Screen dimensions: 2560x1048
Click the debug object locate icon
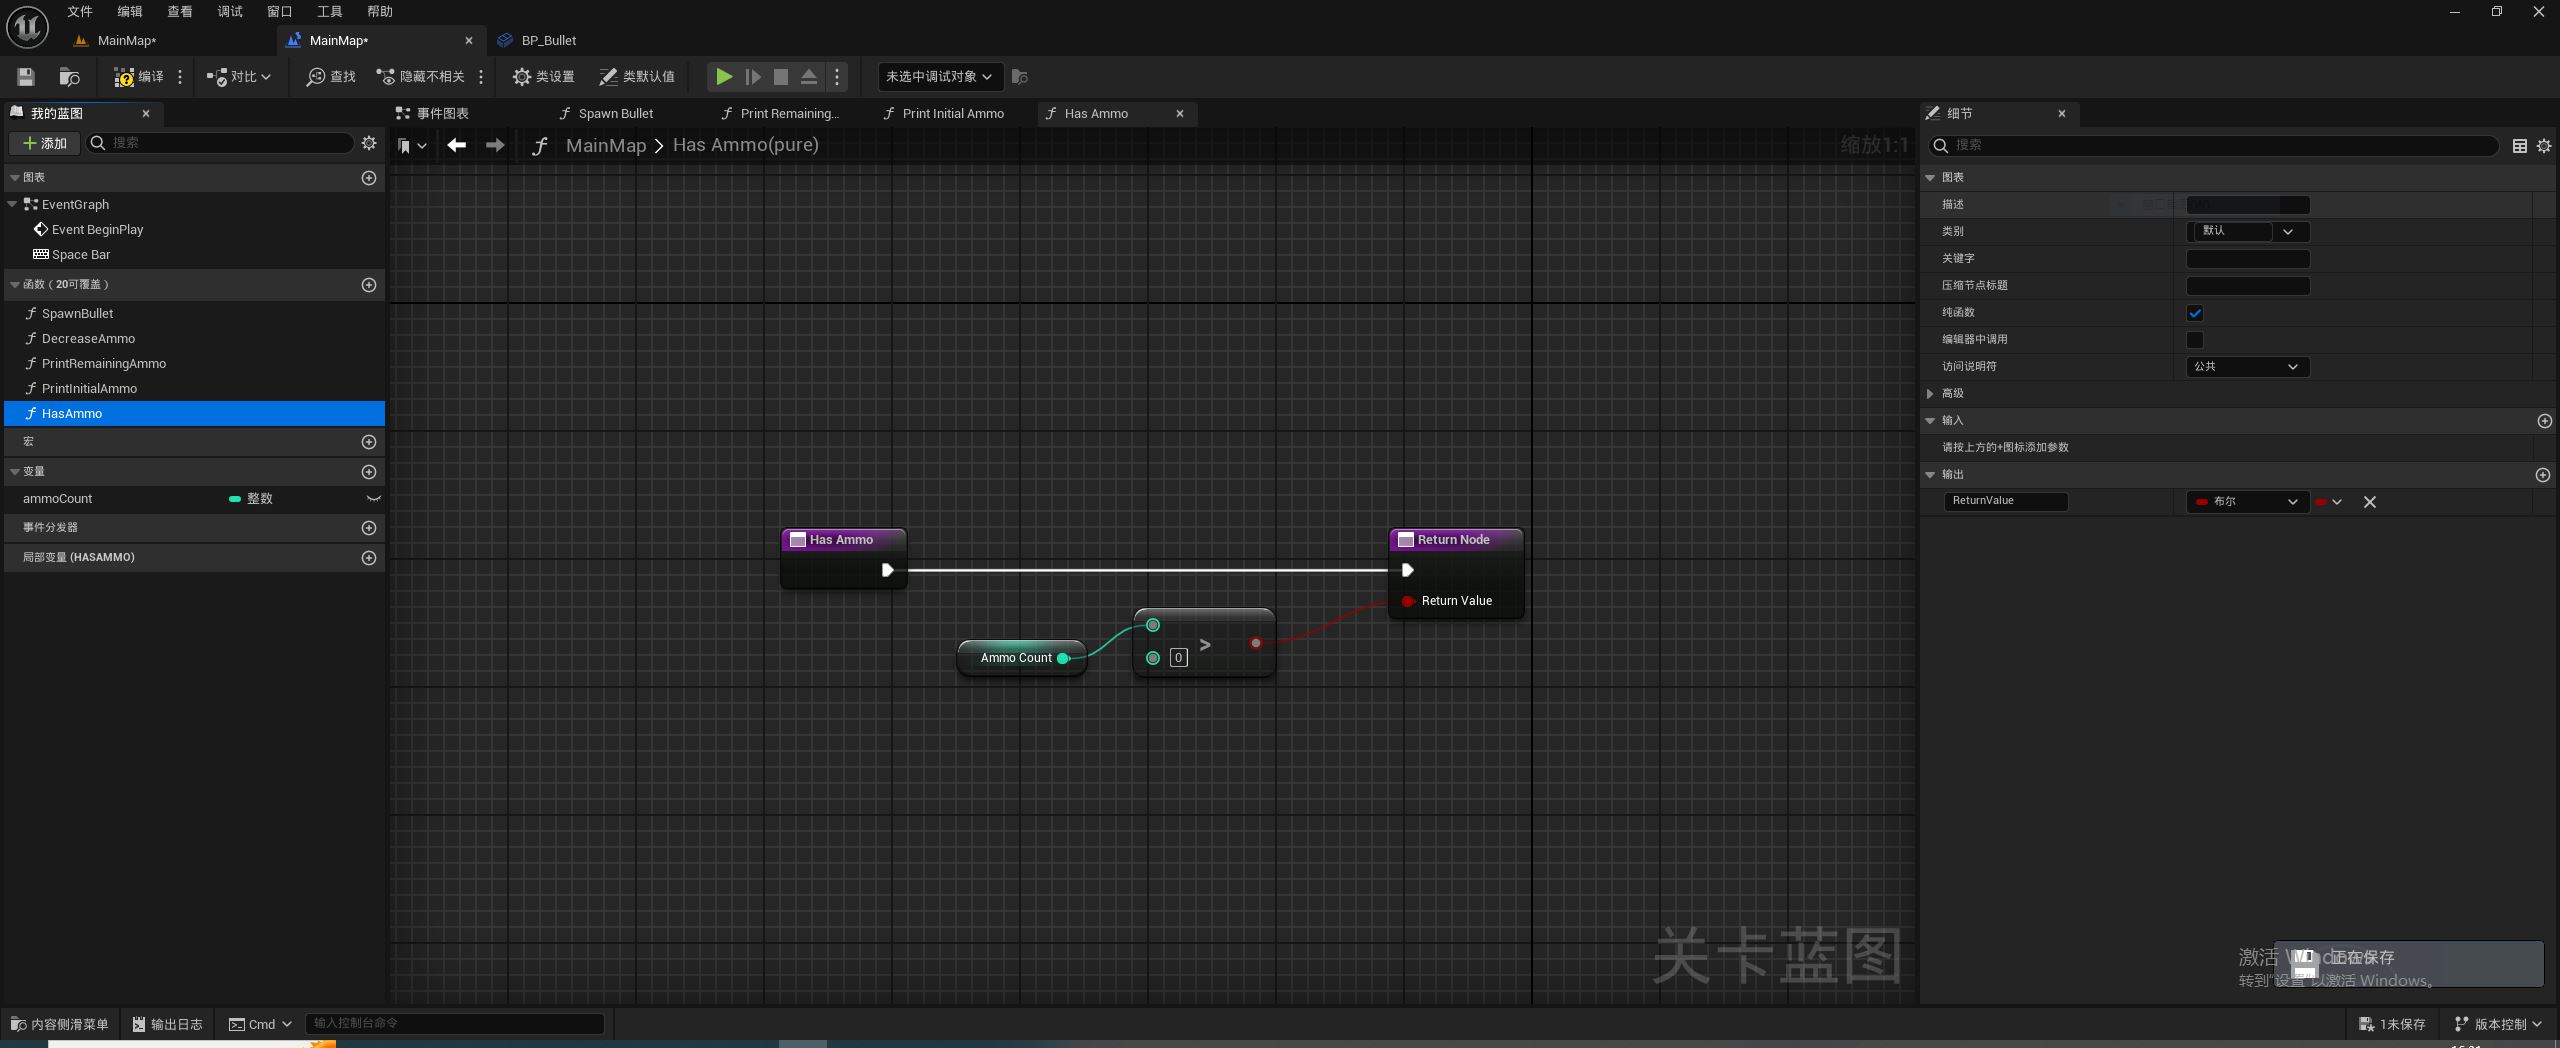pyautogui.click(x=1019, y=77)
